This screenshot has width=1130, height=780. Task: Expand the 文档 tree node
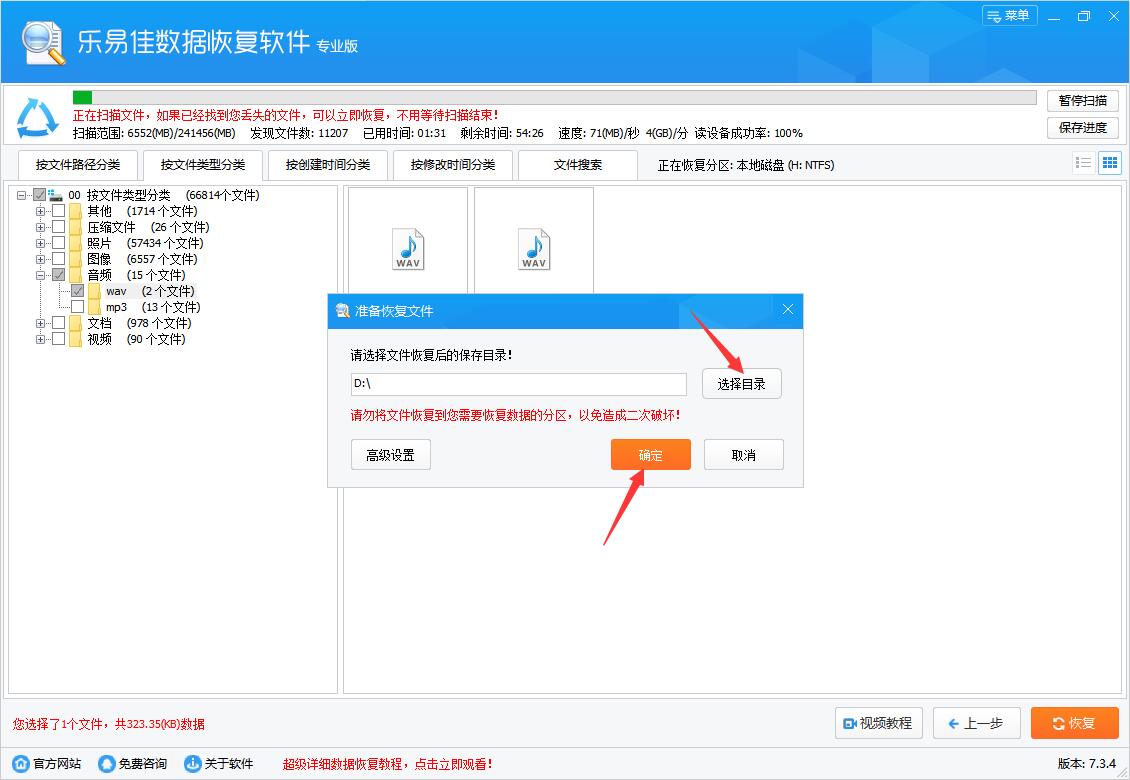point(40,323)
